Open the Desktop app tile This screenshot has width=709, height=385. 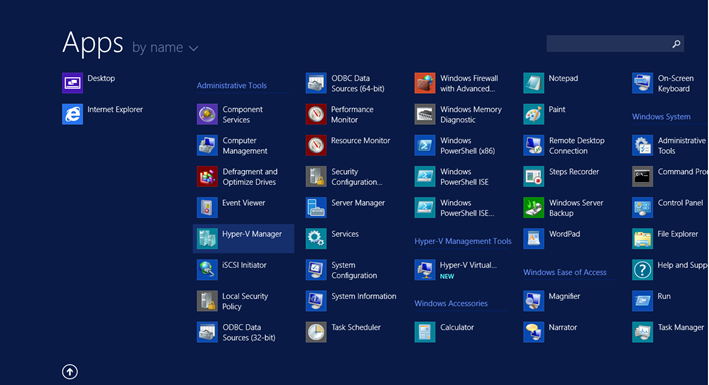[89, 83]
